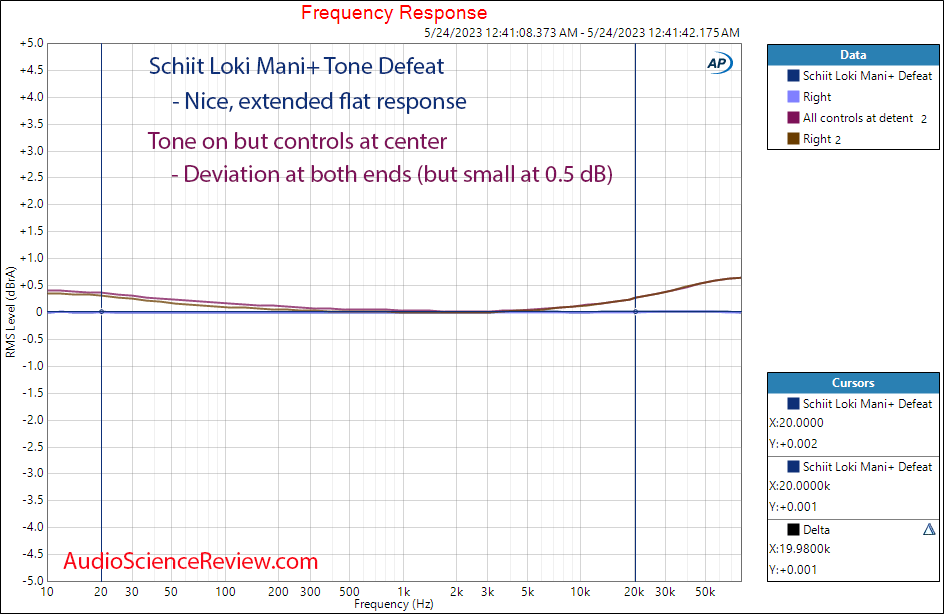Viewport: 944px width, 614px height.
Task: Select the Data panel header
Action: [x=853, y=55]
